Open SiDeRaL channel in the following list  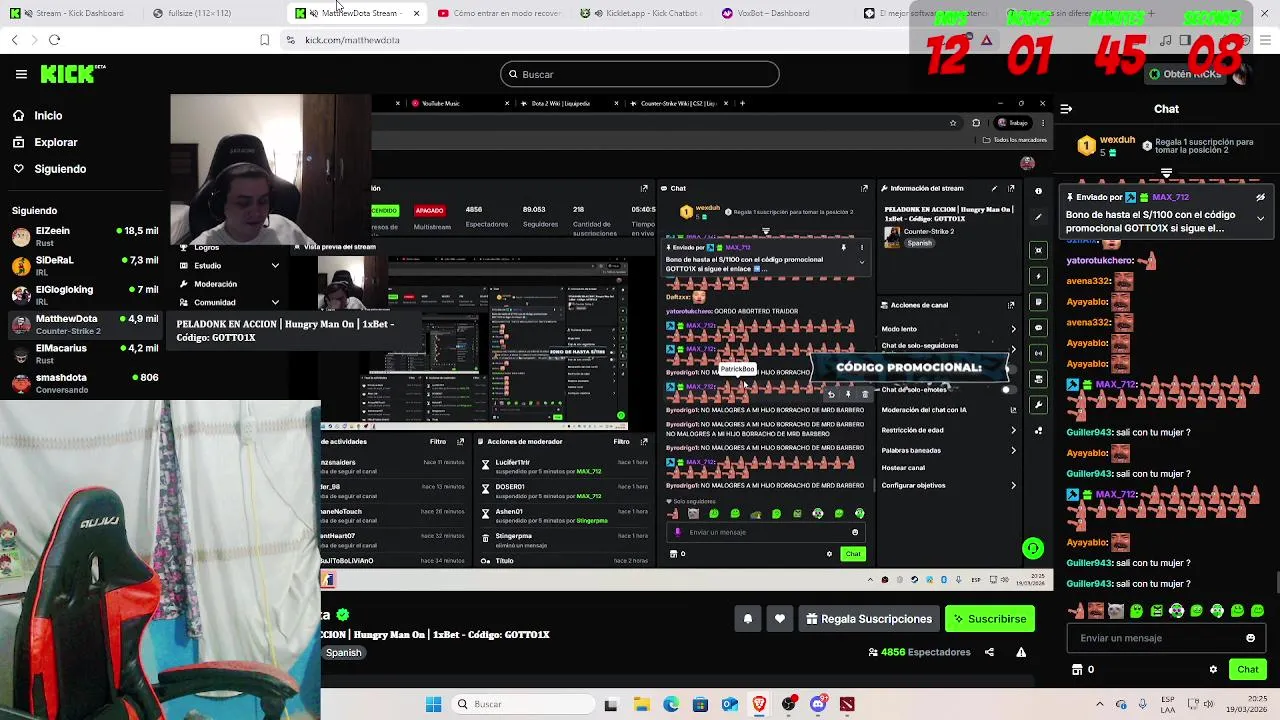tap(85, 265)
